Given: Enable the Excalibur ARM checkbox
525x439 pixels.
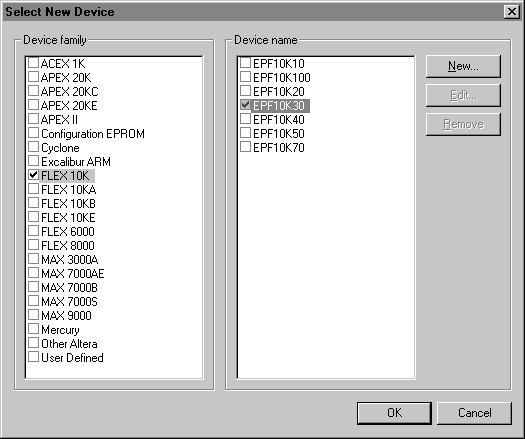Looking at the screenshot, I should [x=33, y=161].
